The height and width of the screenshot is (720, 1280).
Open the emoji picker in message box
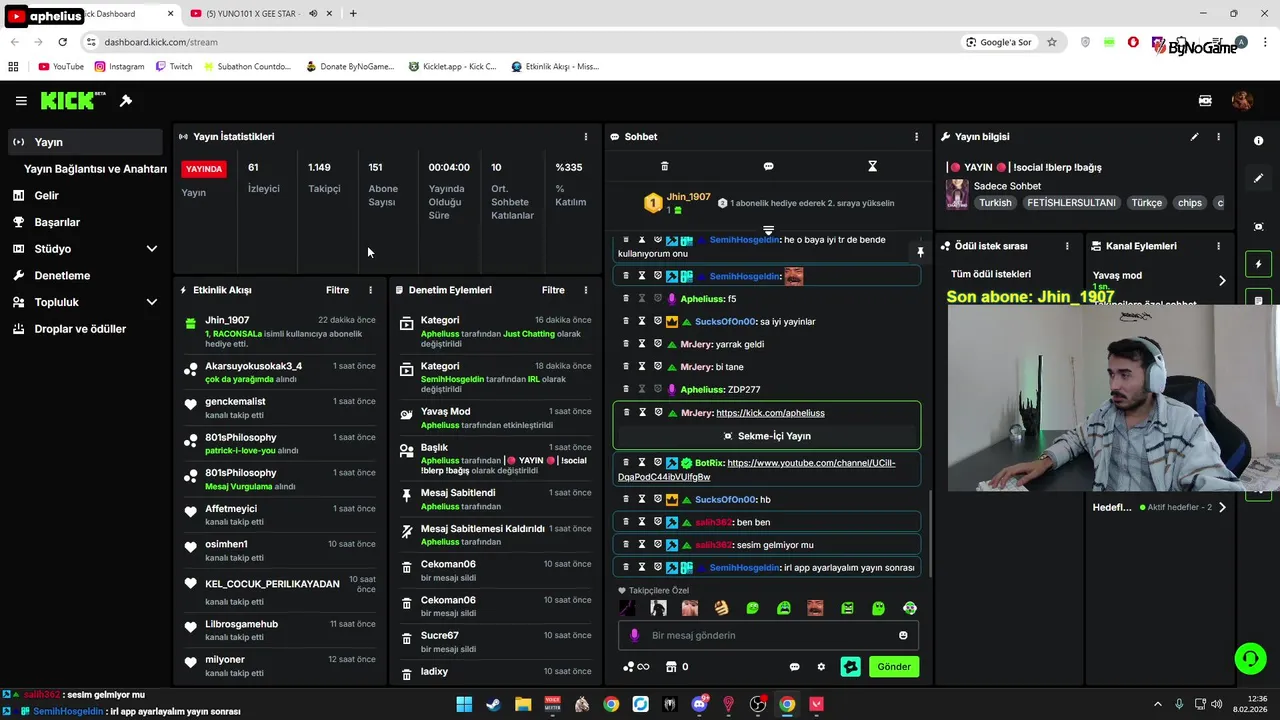tap(903, 635)
